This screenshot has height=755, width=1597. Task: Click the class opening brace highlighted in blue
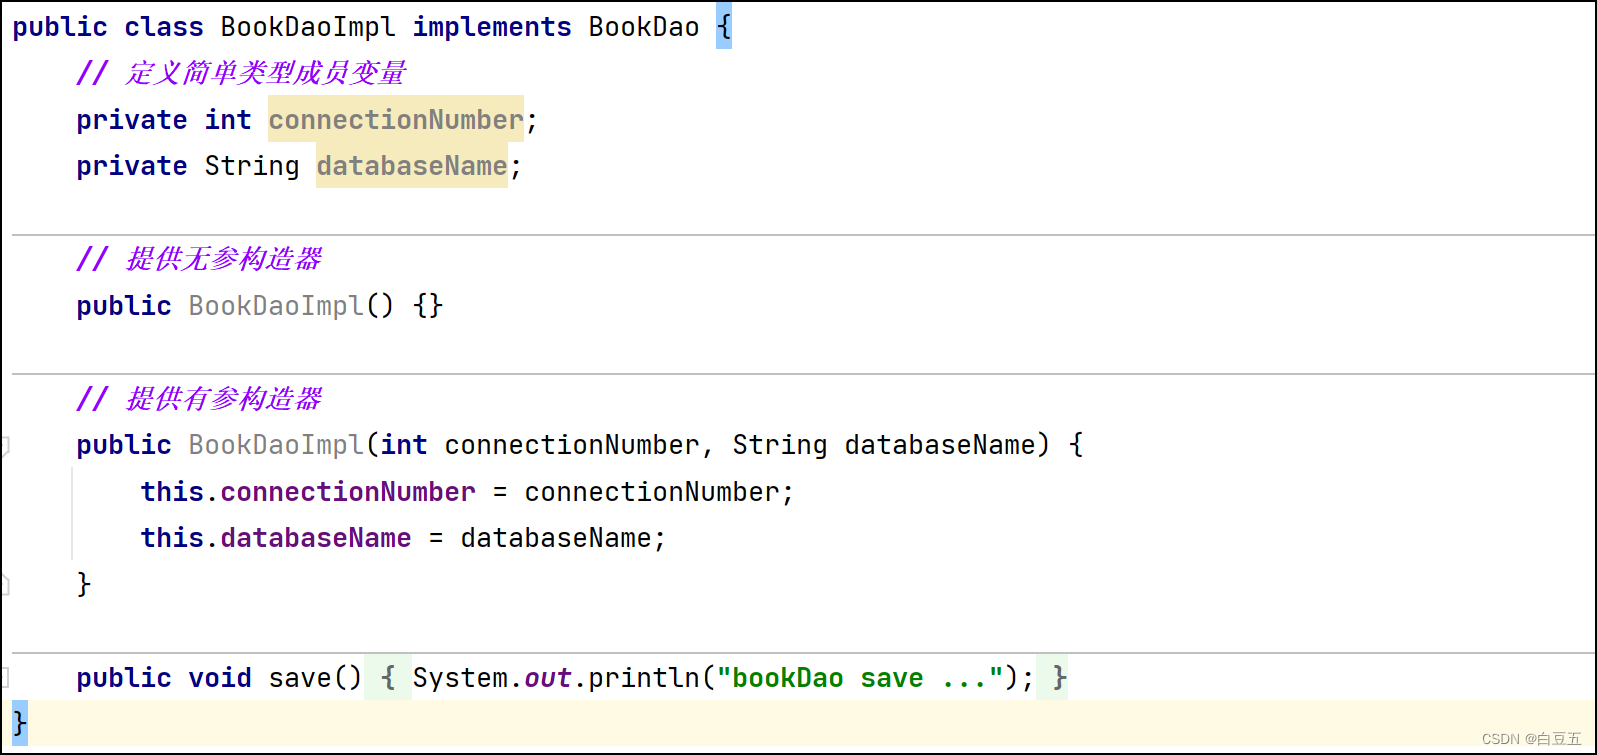point(724,27)
